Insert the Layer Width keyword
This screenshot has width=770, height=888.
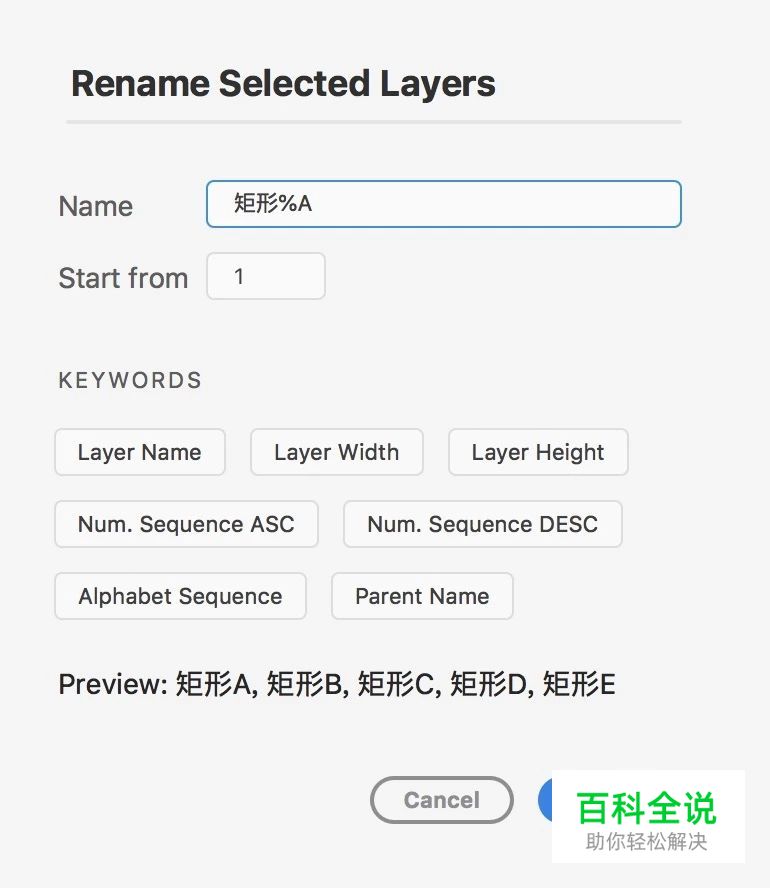tap(336, 452)
